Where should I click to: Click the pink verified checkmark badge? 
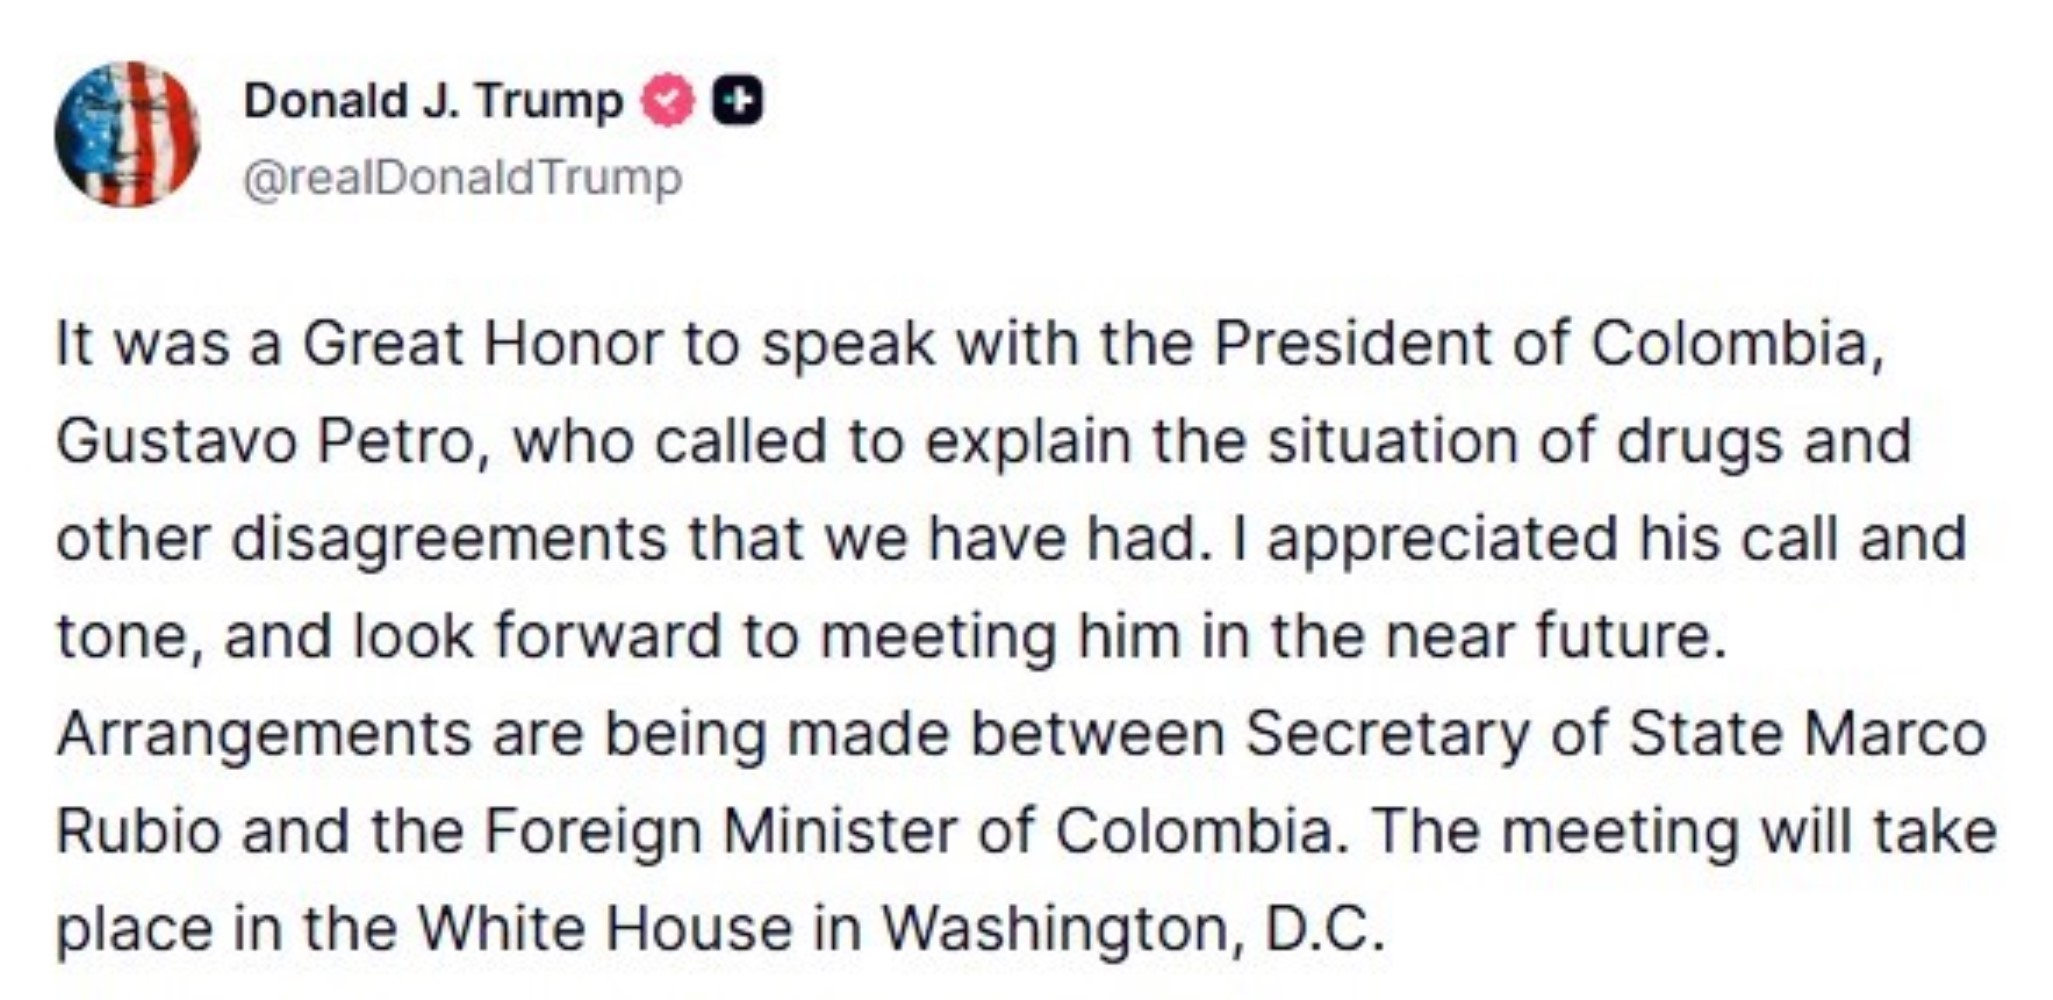click(x=667, y=101)
